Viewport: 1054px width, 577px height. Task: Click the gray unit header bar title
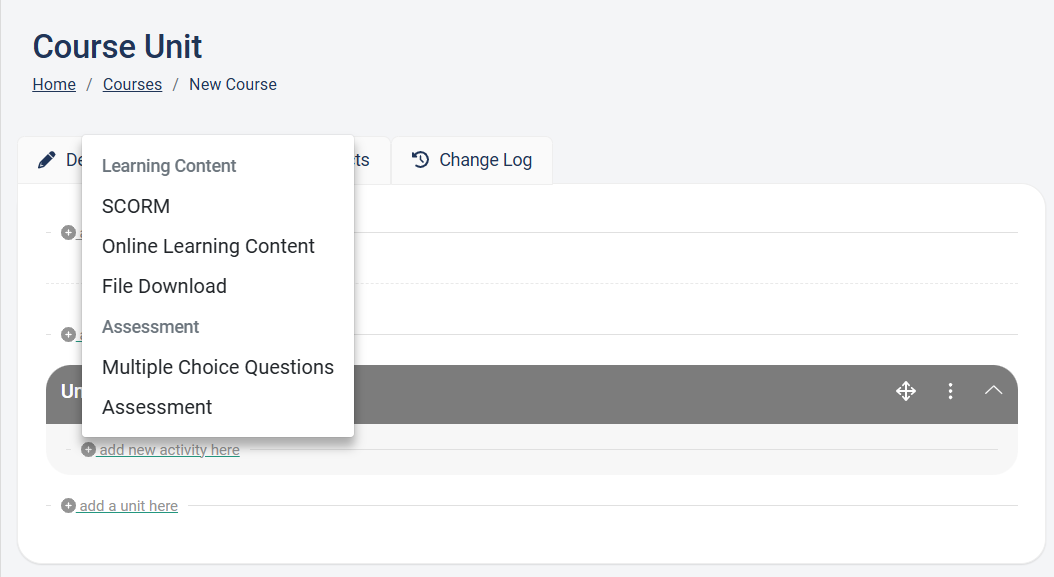pyautogui.click(x=70, y=392)
